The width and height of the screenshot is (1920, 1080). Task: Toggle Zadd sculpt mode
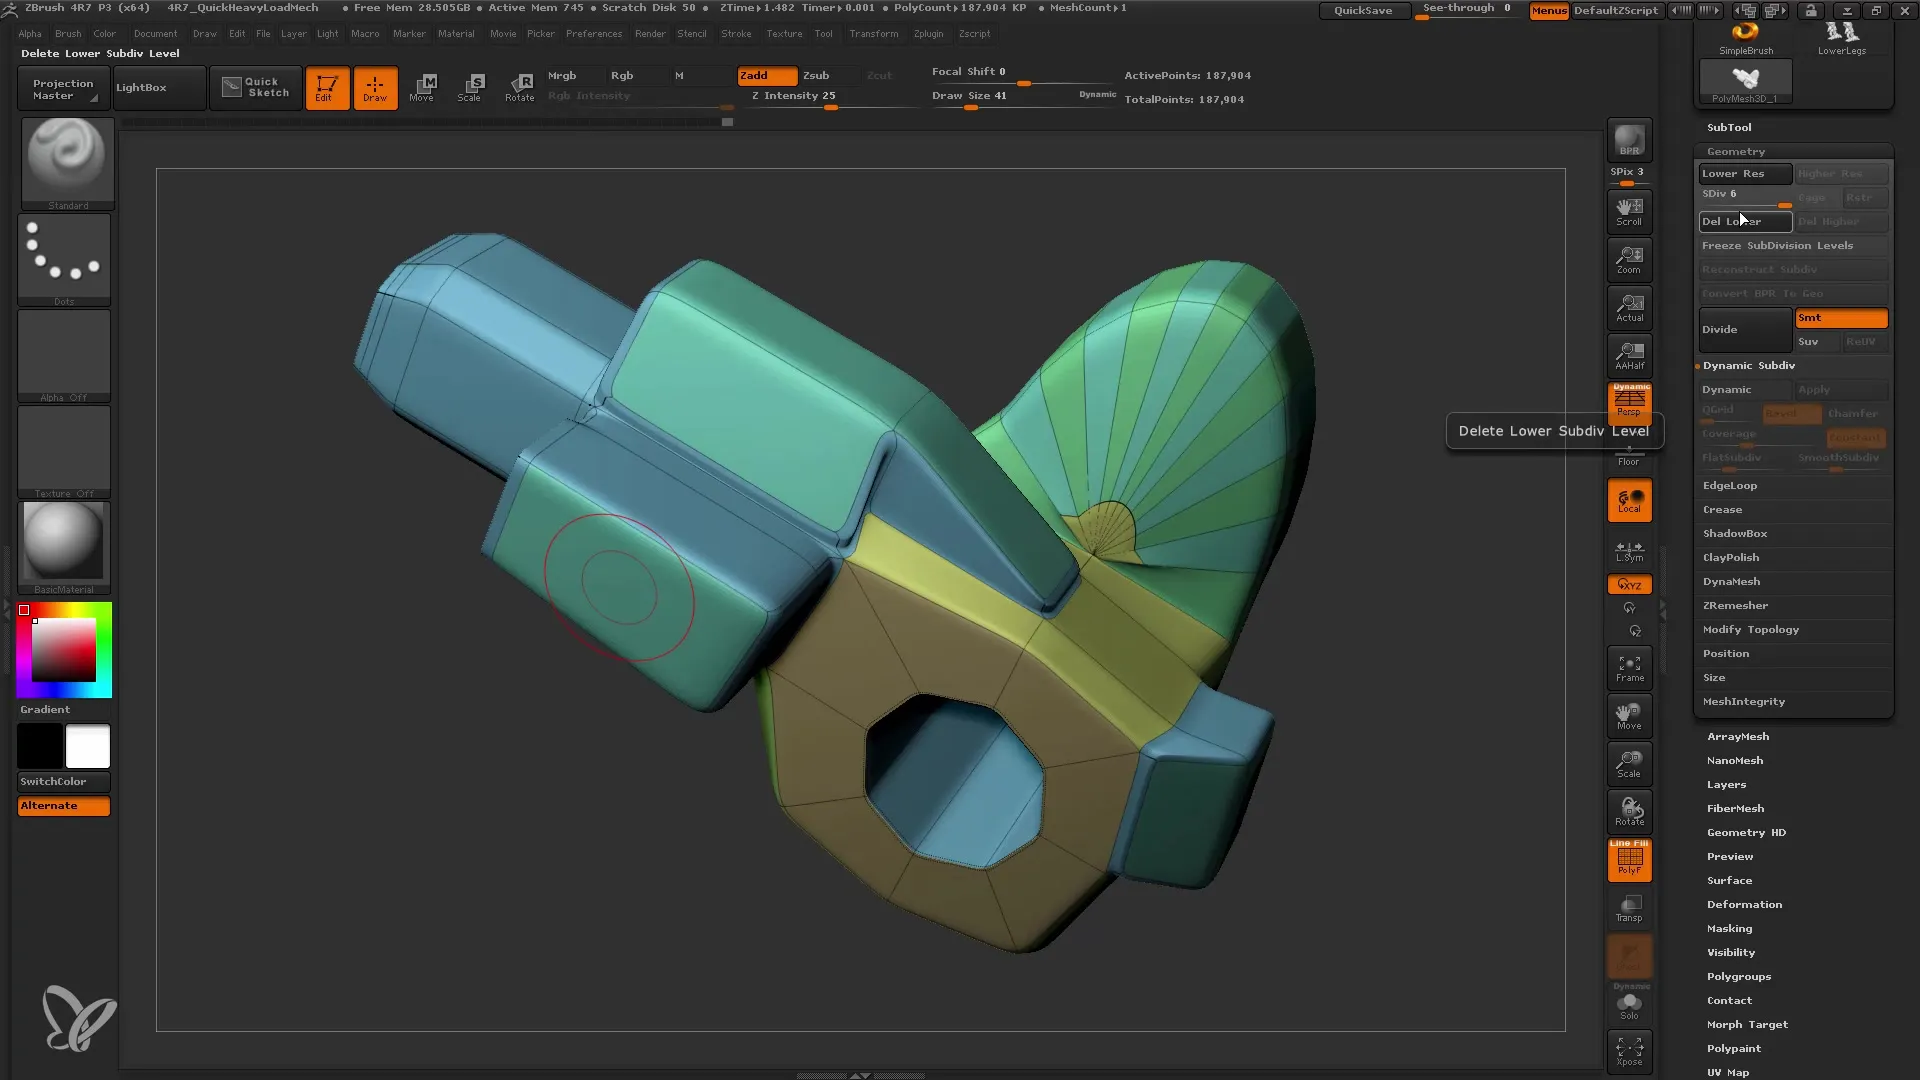[x=767, y=76]
